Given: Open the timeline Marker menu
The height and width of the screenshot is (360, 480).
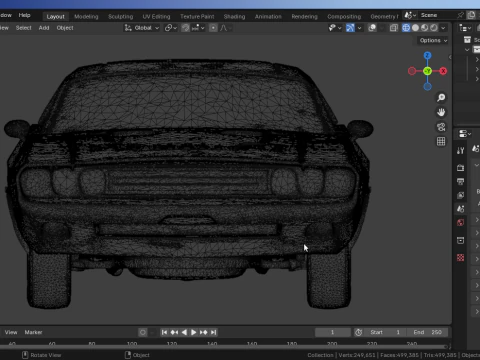Looking at the screenshot, I should pyautogui.click(x=33, y=332).
